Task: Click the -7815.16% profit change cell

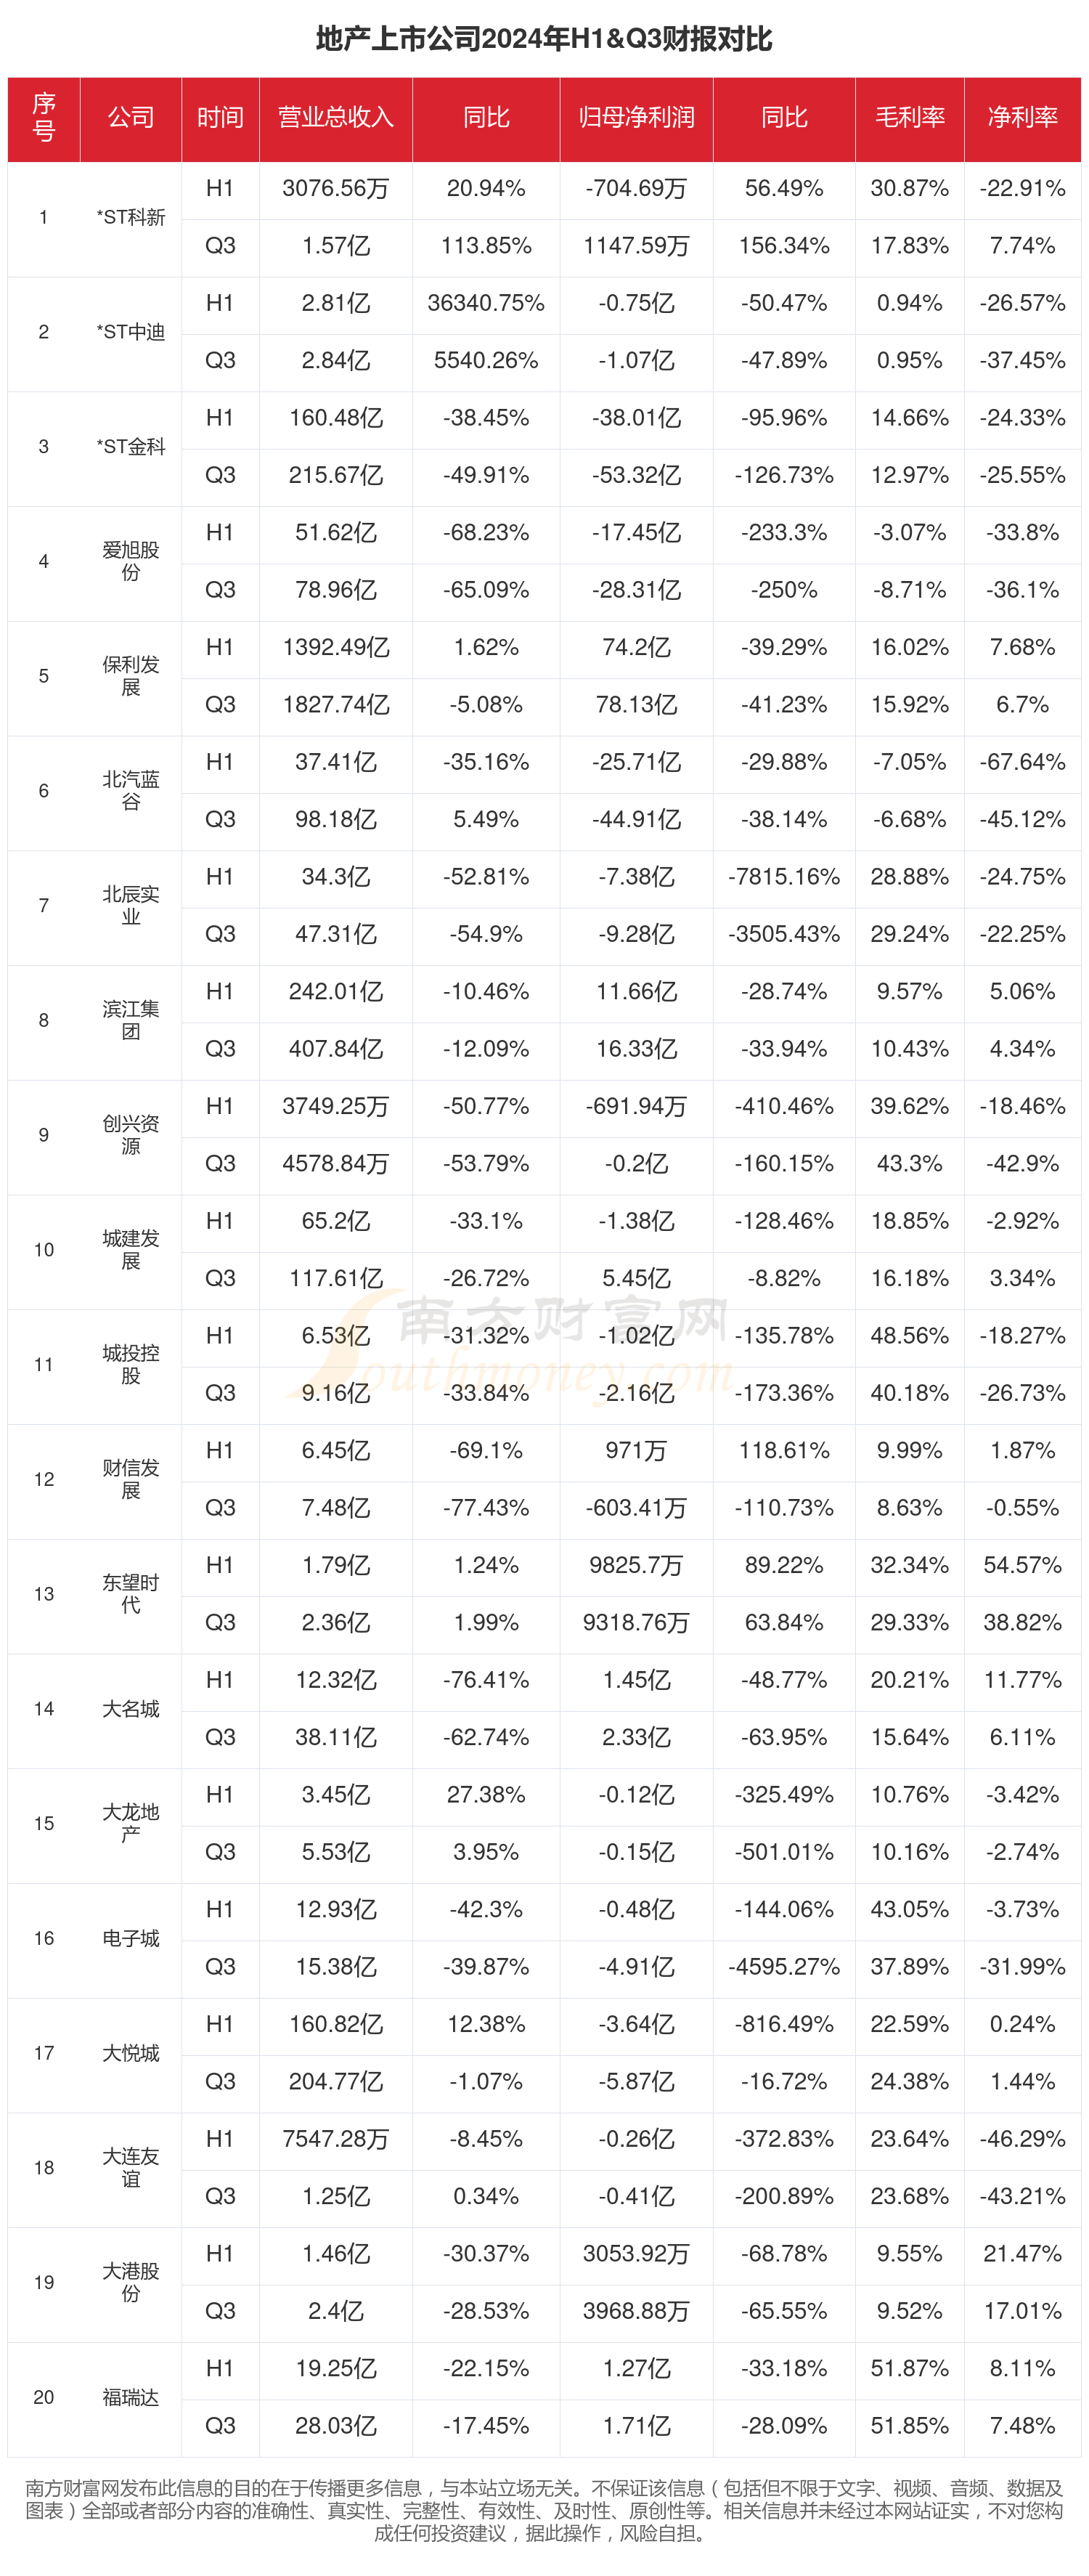Action: coord(784,877)
